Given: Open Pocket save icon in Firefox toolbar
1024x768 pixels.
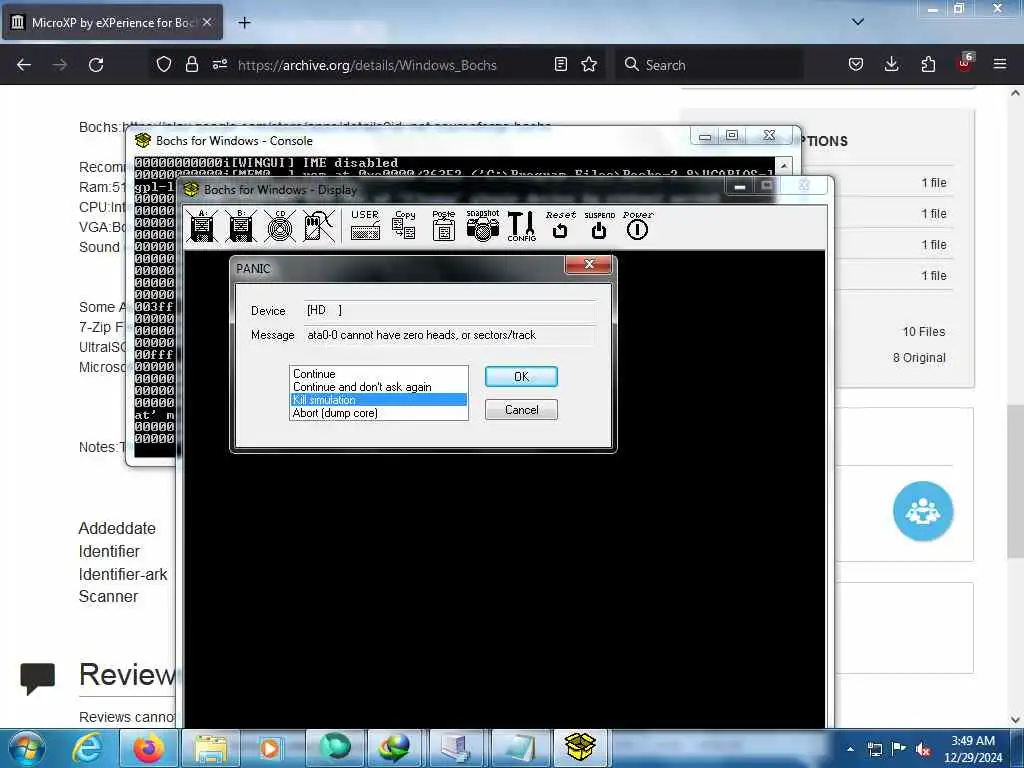Looking at the screenshot, I should tap(856, 64).
